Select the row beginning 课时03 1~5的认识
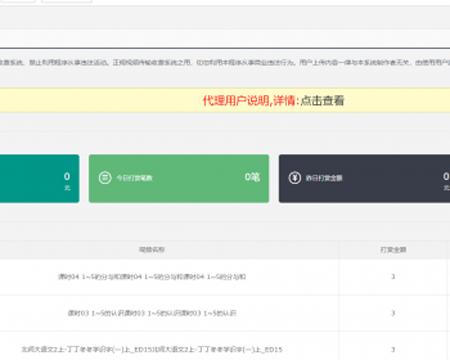This screenshot has width=450, height=360. [225, 313]
